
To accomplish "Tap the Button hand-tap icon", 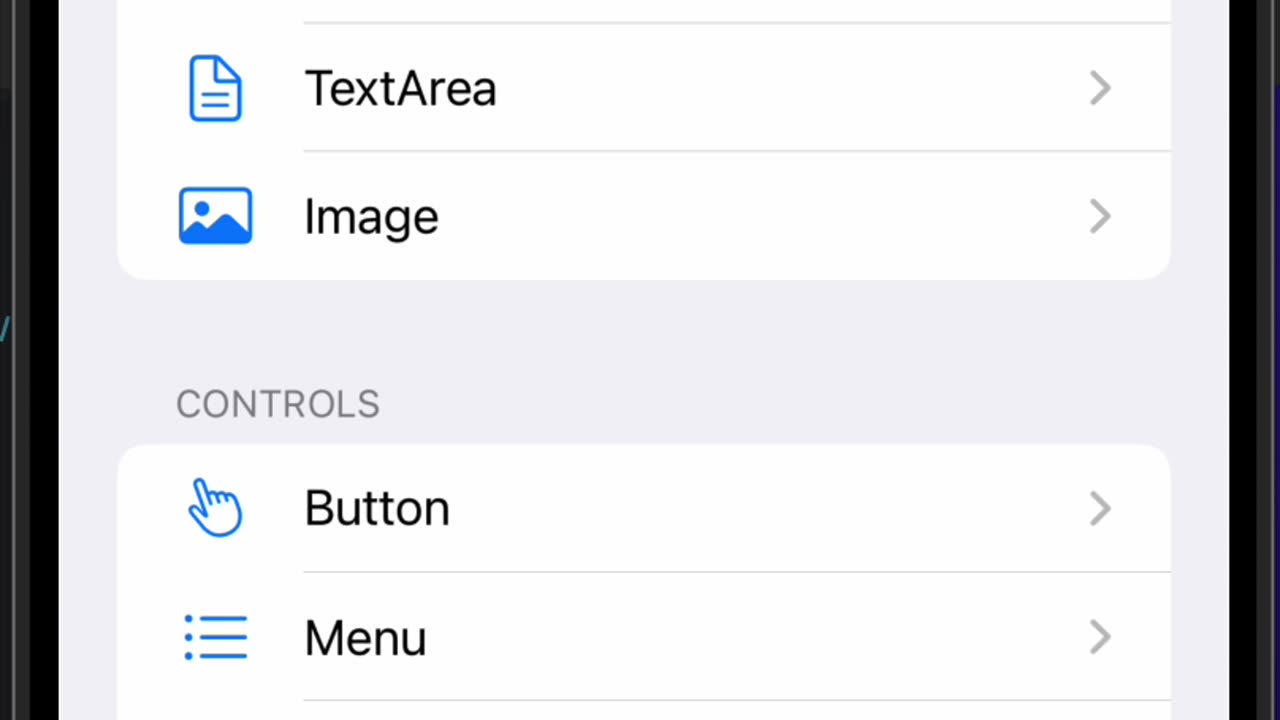I will 215,508.
